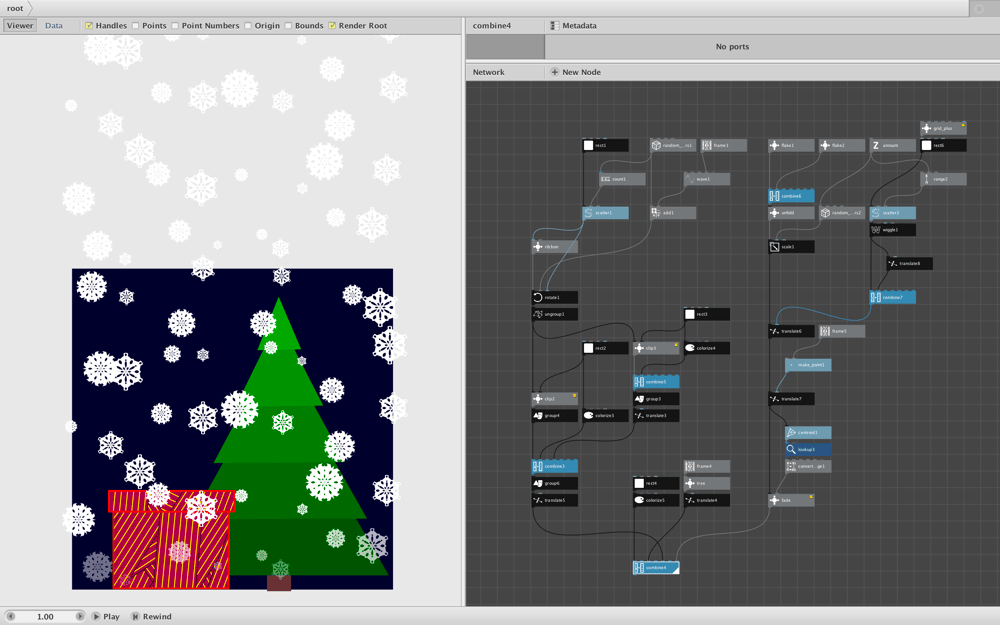Click the wave1 node
The width and height of the screenshot is (1000, 625).
pyautogui.click(x=707, y=179)
